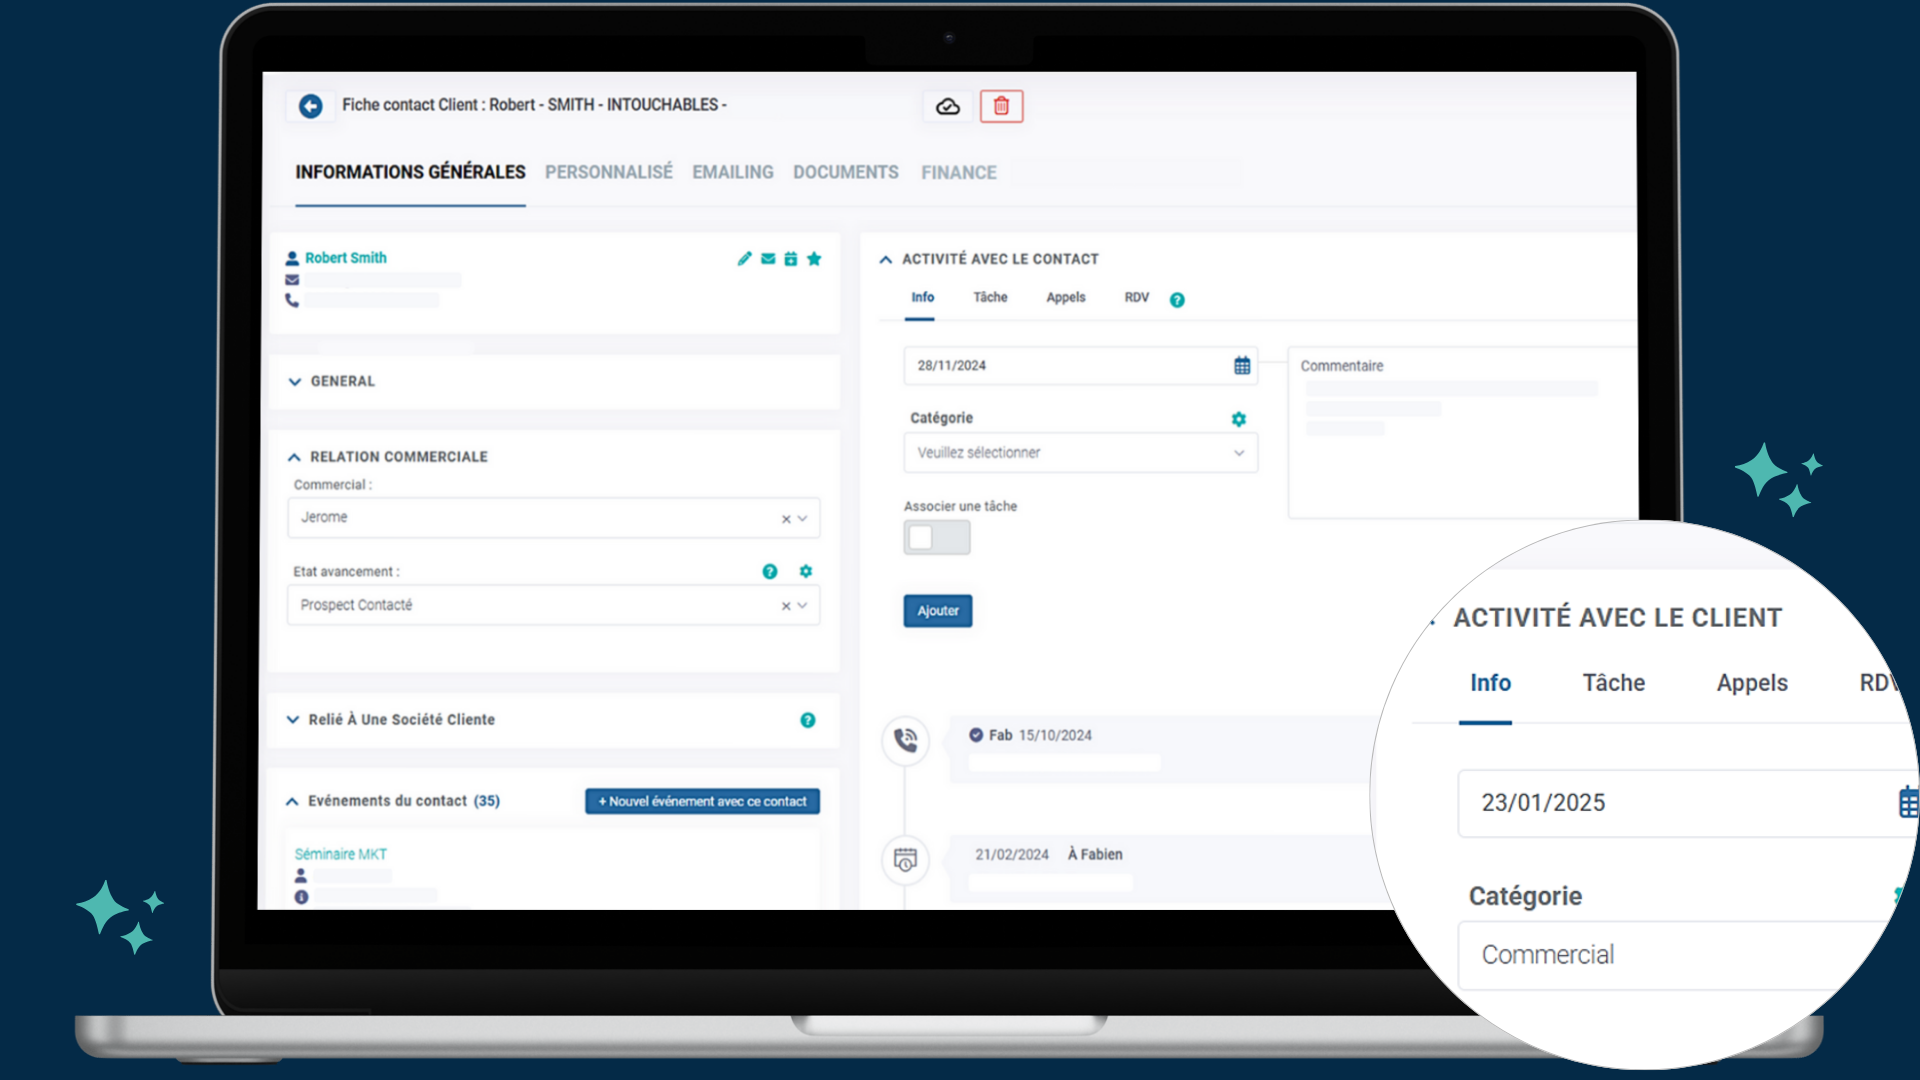The image size is (1920, 1080).
Task: Collapse the RELATION COMMERCIALE section
Action: pos(398,457)
